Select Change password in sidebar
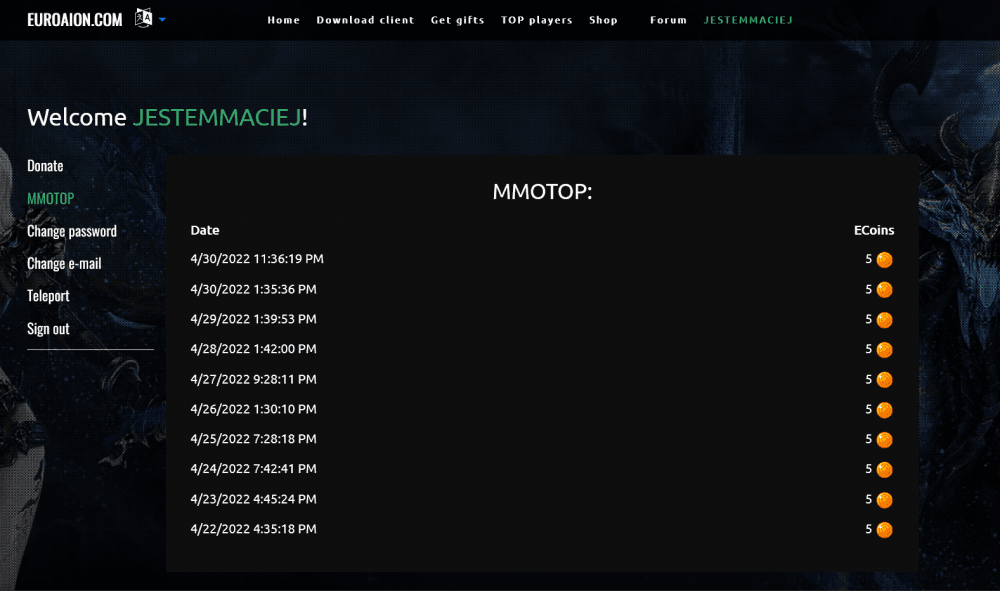 pos(72,231)
